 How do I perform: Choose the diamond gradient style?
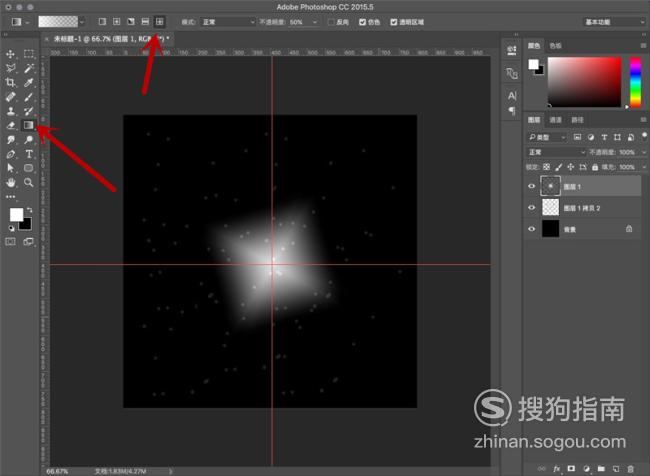tap(160, 22)
